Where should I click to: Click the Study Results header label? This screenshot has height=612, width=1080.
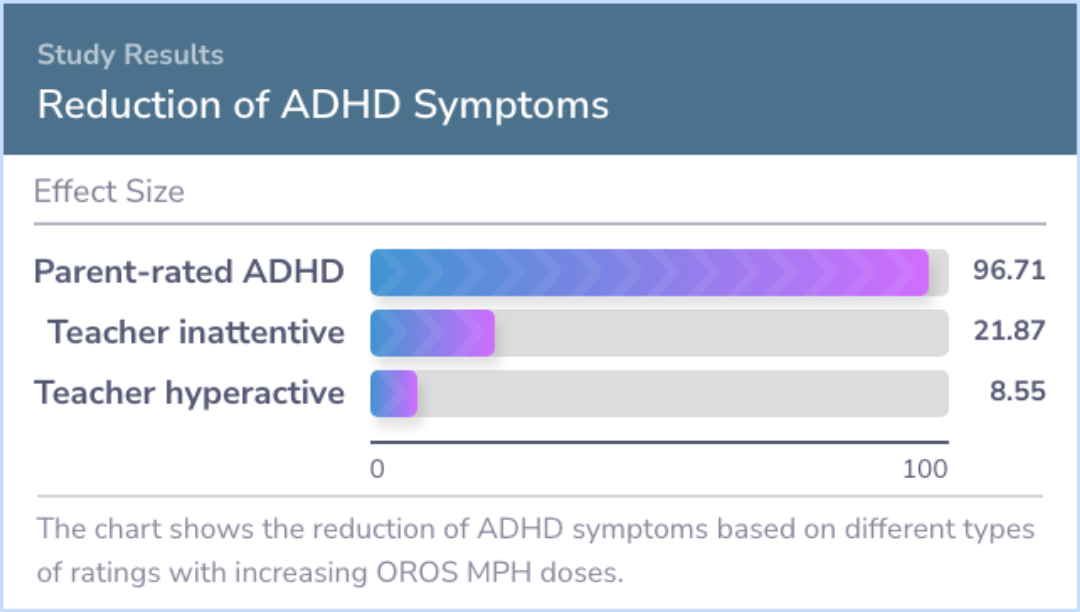130,54
